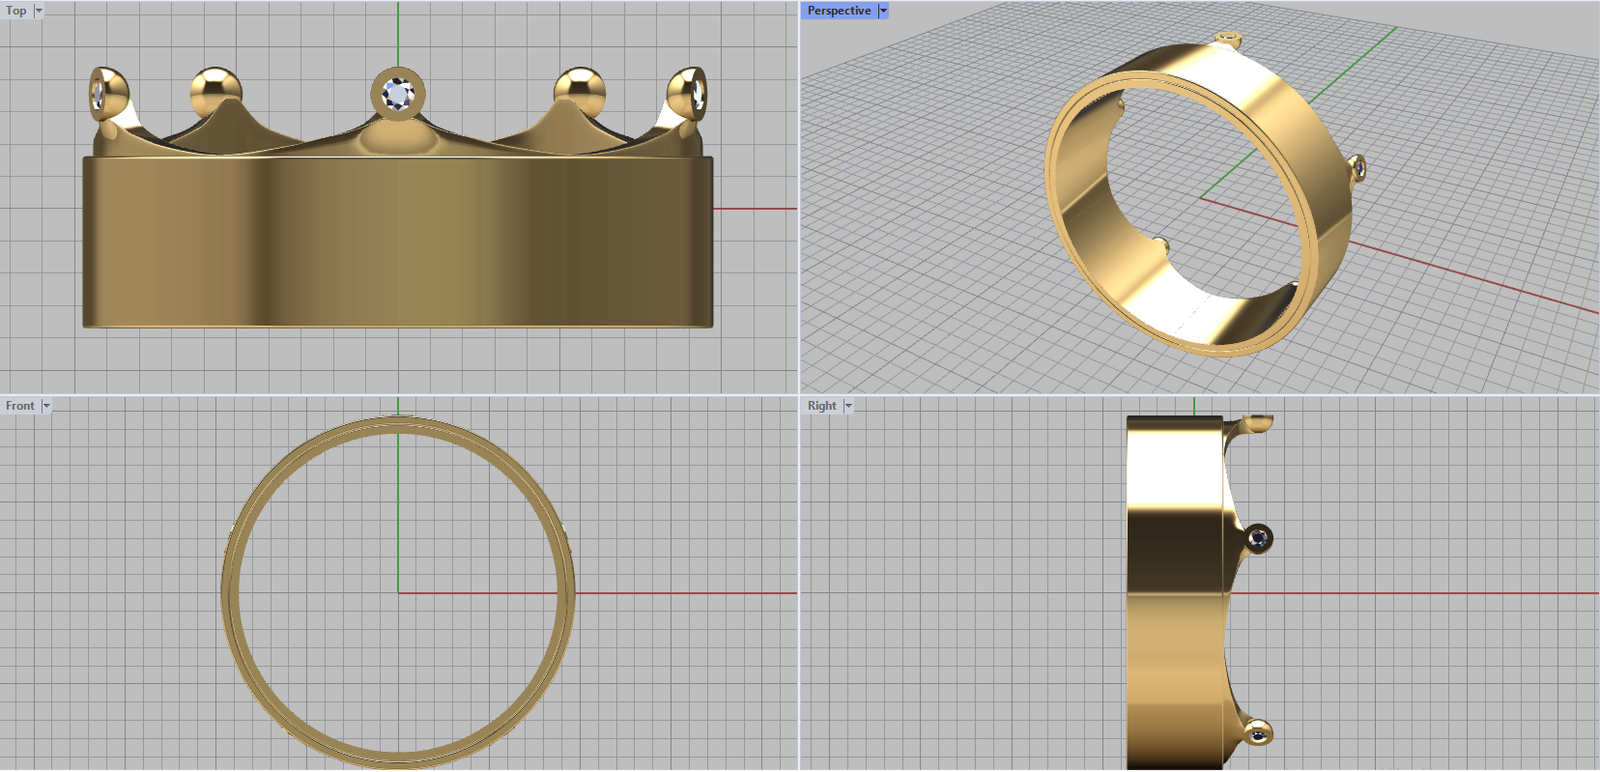Open the Top viewport dropdown arrow
Image resolution: width=1600 pixels, height=772 pixels.
tap(39, 11)
